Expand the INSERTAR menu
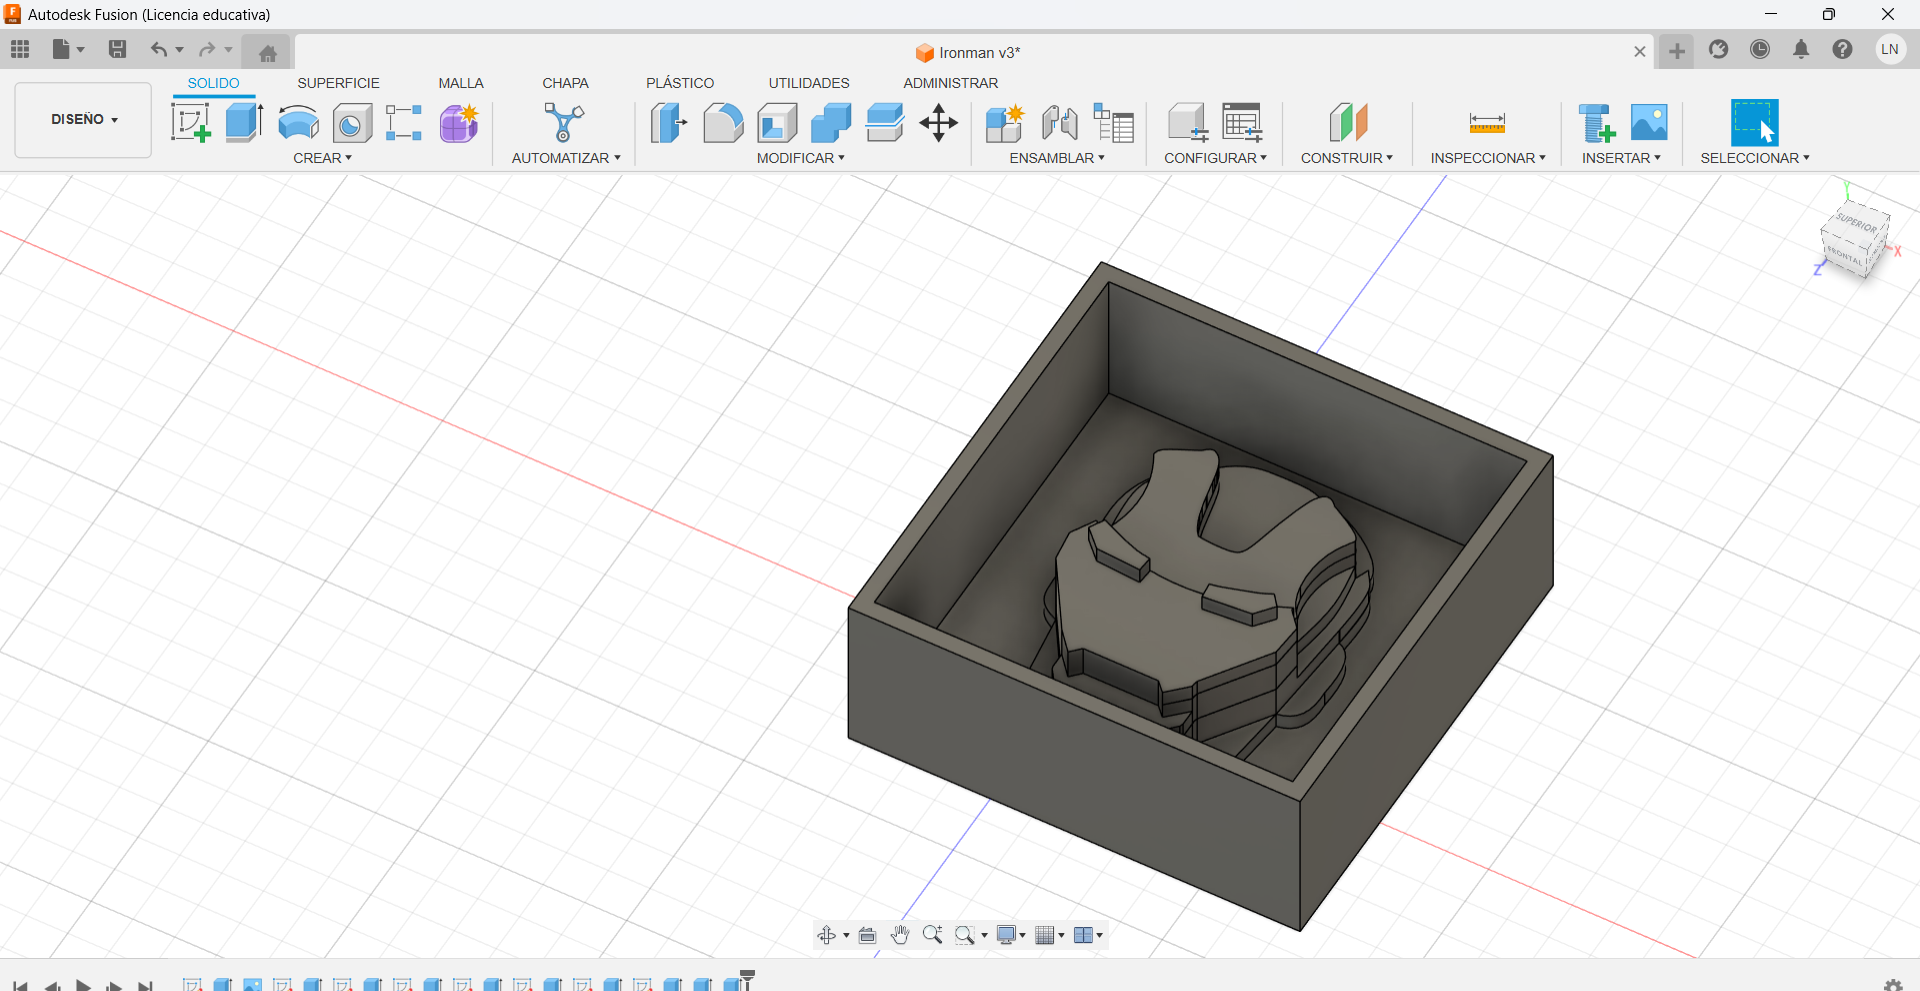Viewport: 1920px width, 991px height. [1621, 158]
